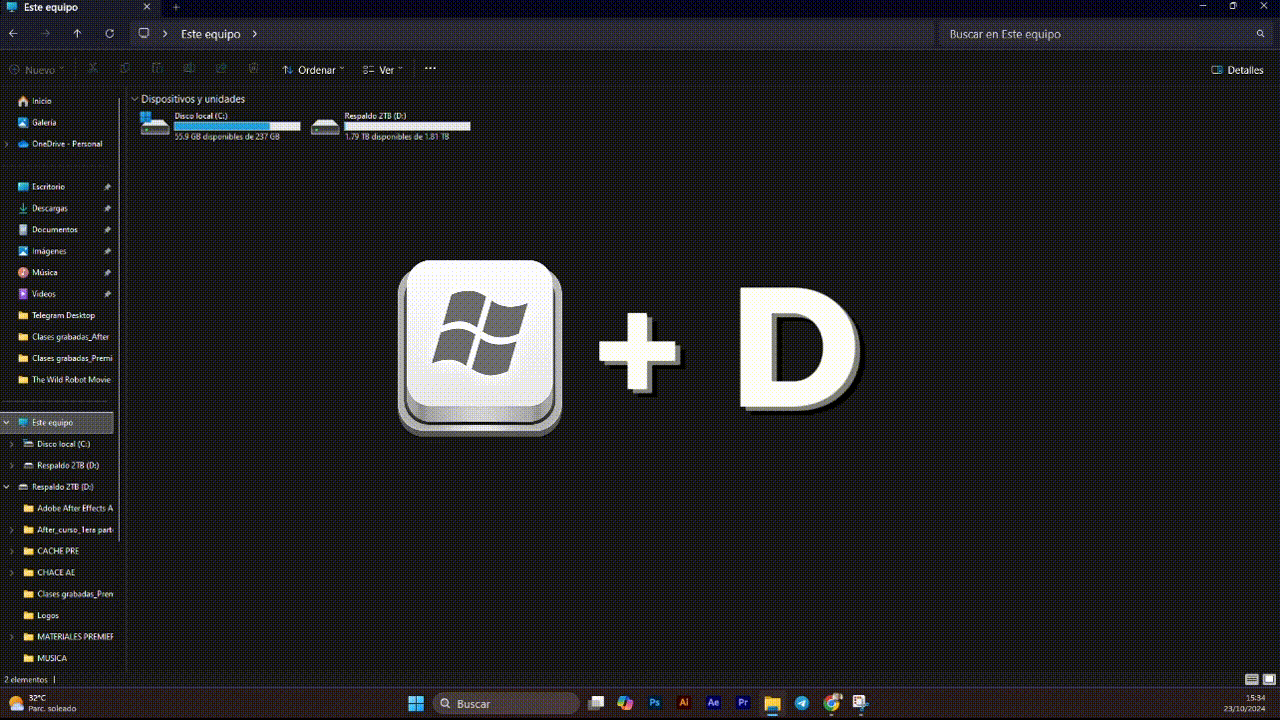The image size is (1280, 720).
Task: Click the Disco local (C:) drive icon
Action: [154, 124]
